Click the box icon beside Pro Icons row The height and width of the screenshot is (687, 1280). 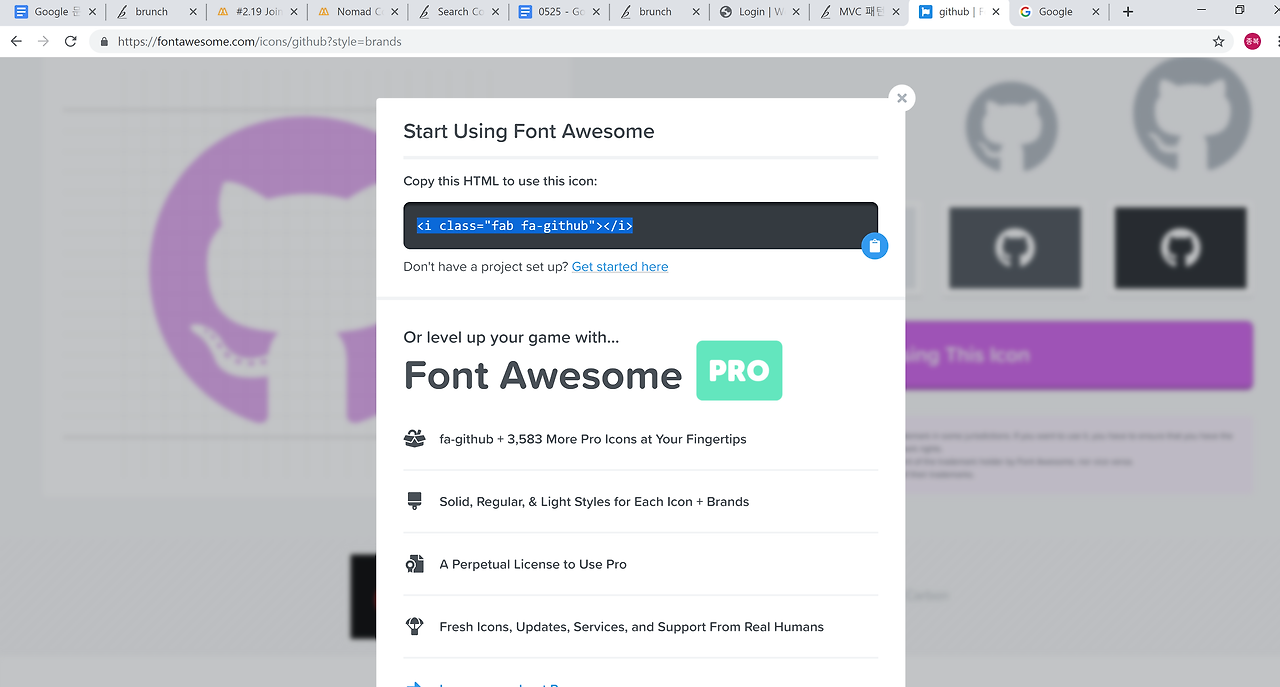(x=414, y=438)
